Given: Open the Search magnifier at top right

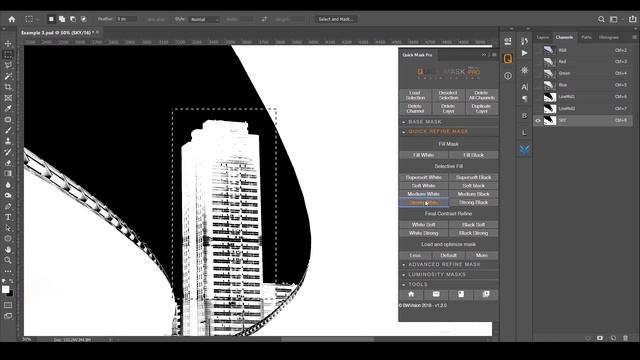Looking at the screenshot, I should coord(601,19).
